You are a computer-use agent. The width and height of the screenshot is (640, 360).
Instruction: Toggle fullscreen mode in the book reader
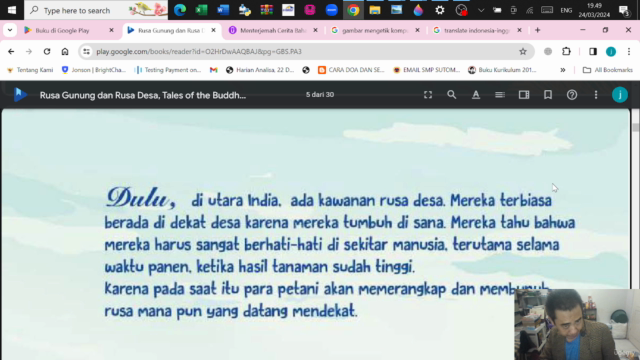tap(428, 95)
